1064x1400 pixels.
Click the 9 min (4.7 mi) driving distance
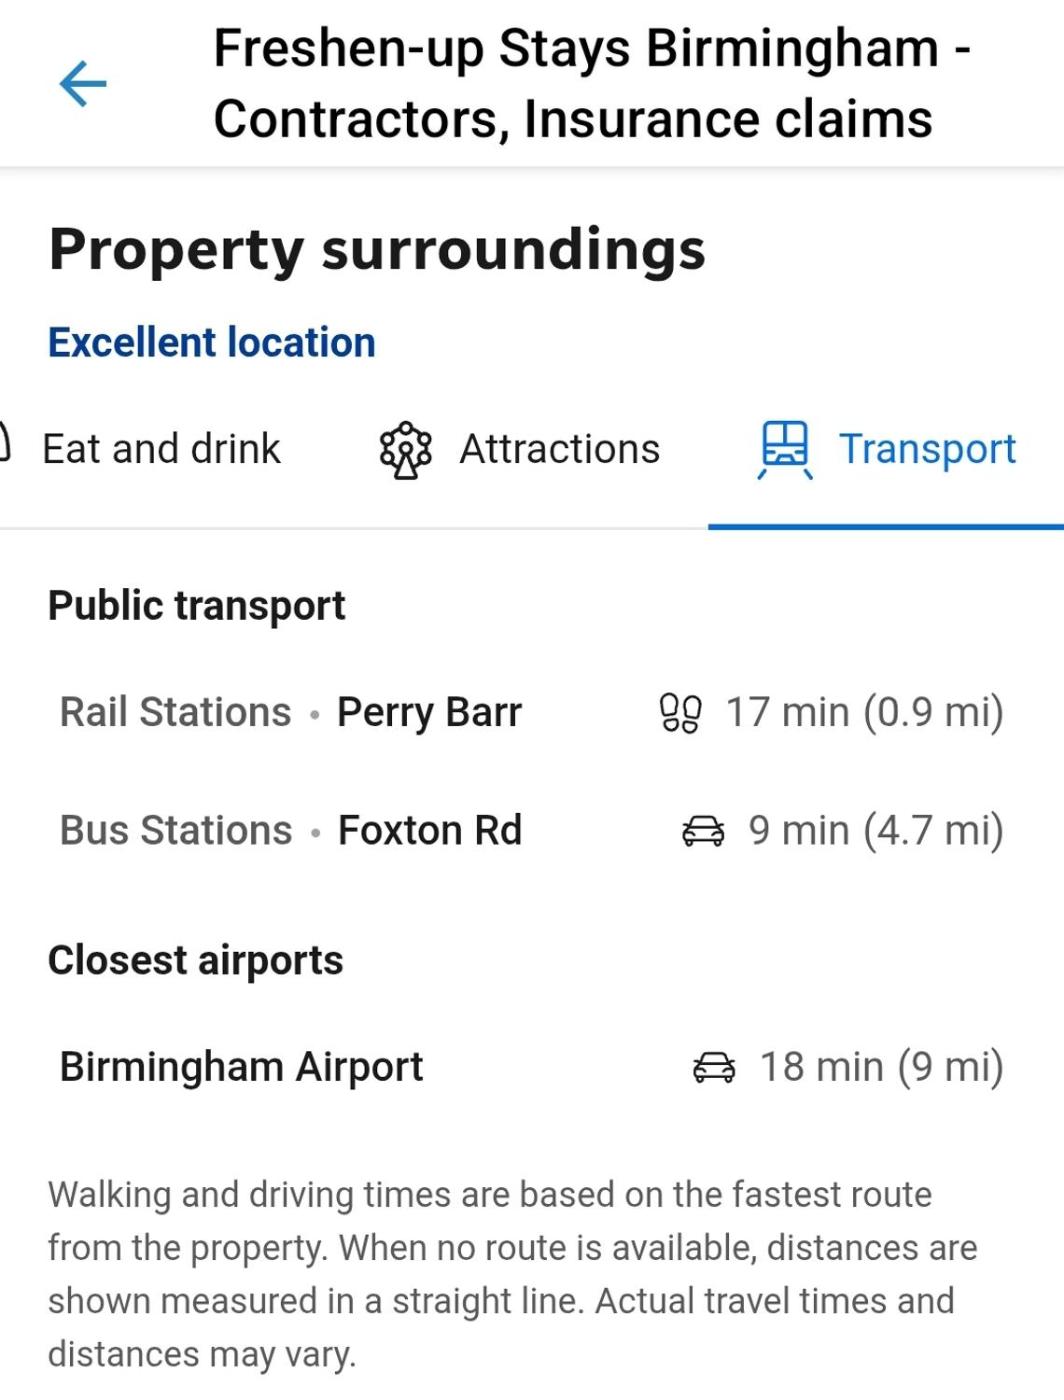[x=875, y=831]
